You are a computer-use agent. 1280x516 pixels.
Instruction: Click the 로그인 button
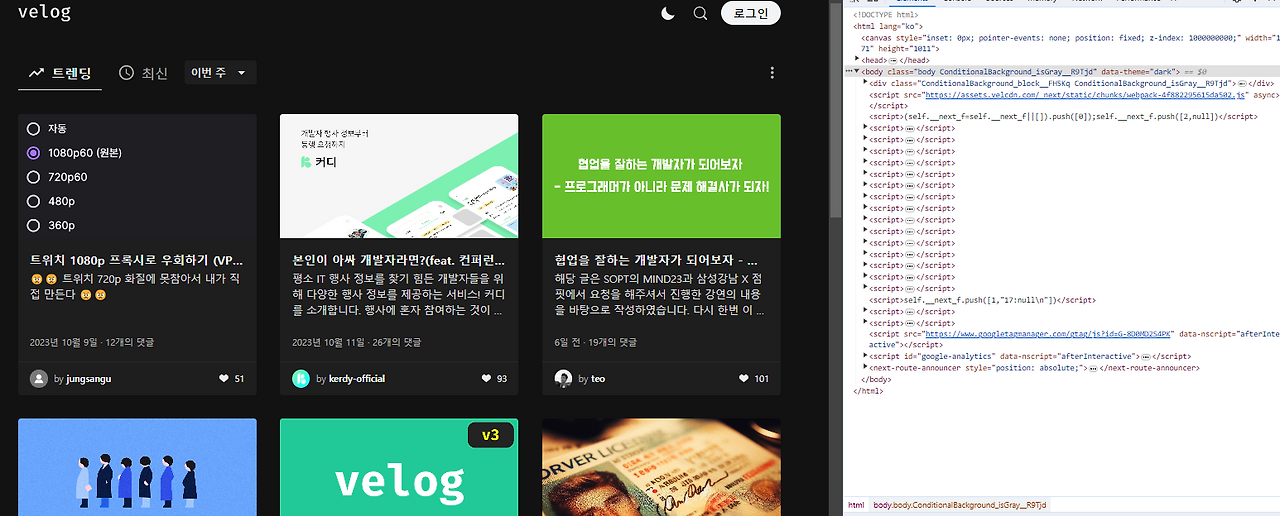click(x=751, y=13)
